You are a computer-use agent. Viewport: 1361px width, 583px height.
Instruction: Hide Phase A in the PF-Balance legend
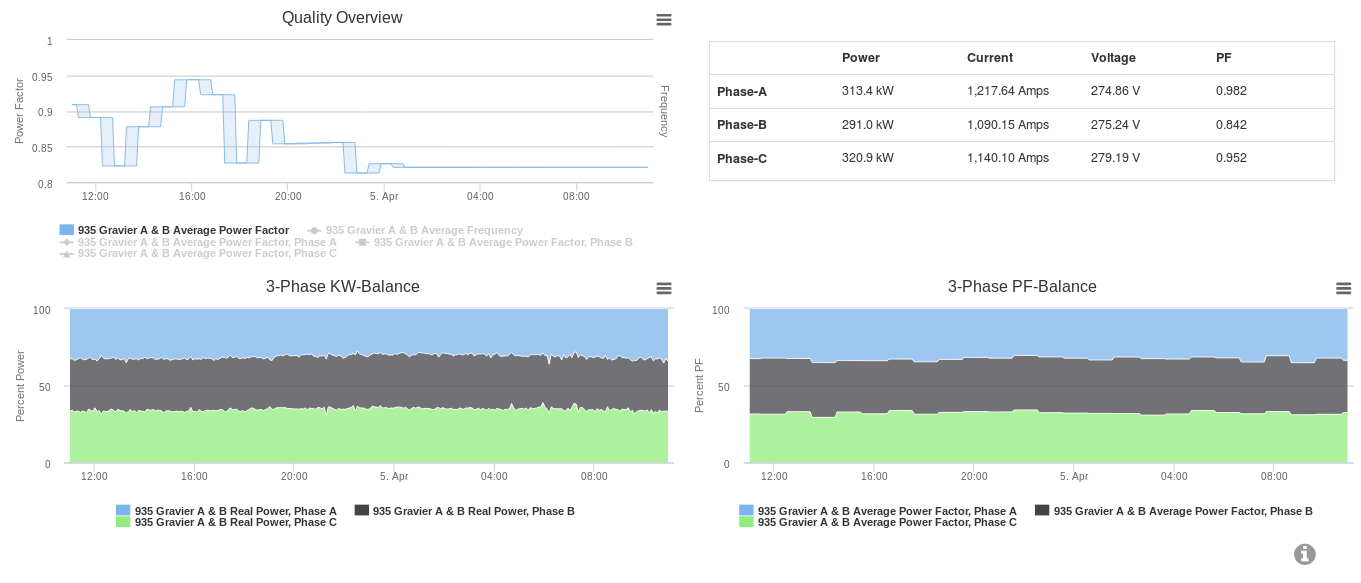(x=886, y=511)
